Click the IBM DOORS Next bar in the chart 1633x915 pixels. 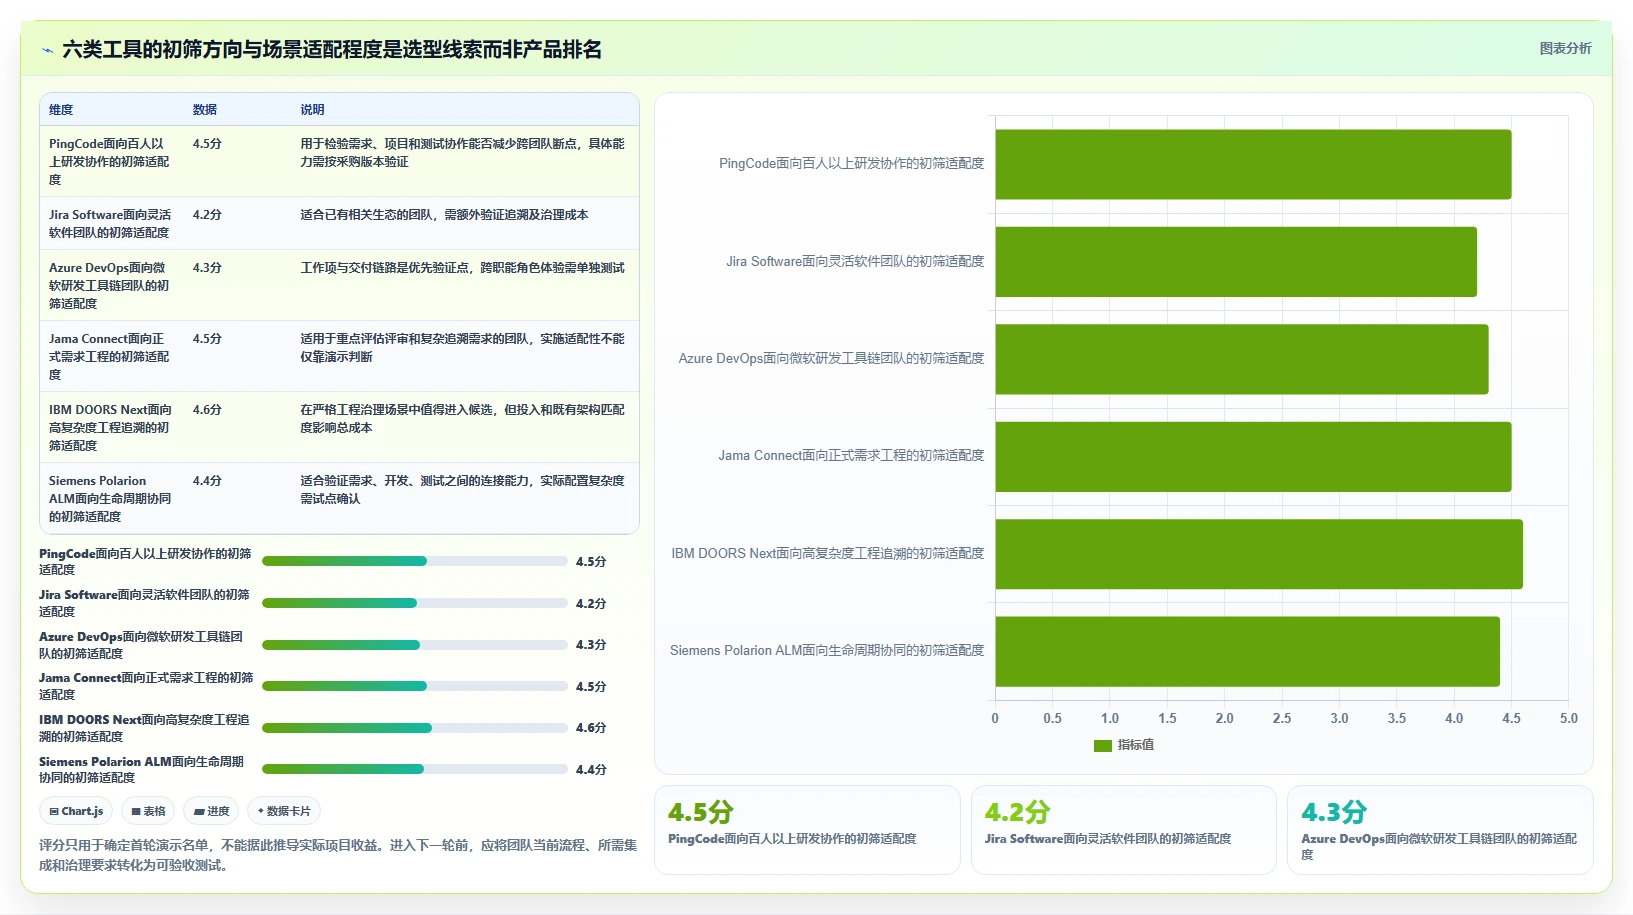[x=1259, y=554]
